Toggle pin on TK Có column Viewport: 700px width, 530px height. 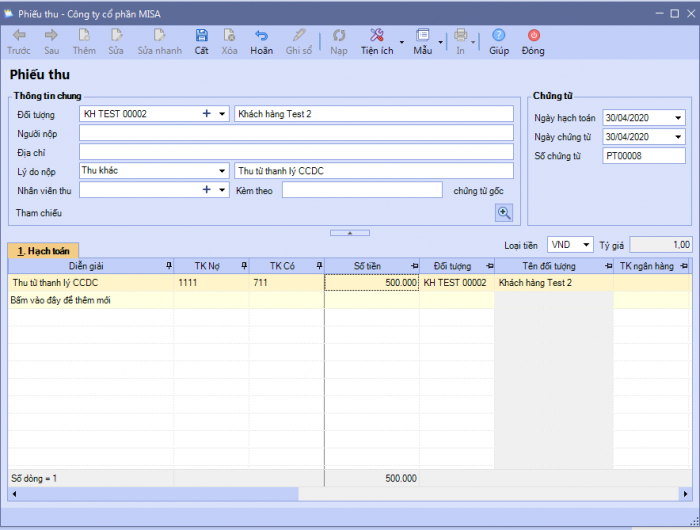[318, 265]
